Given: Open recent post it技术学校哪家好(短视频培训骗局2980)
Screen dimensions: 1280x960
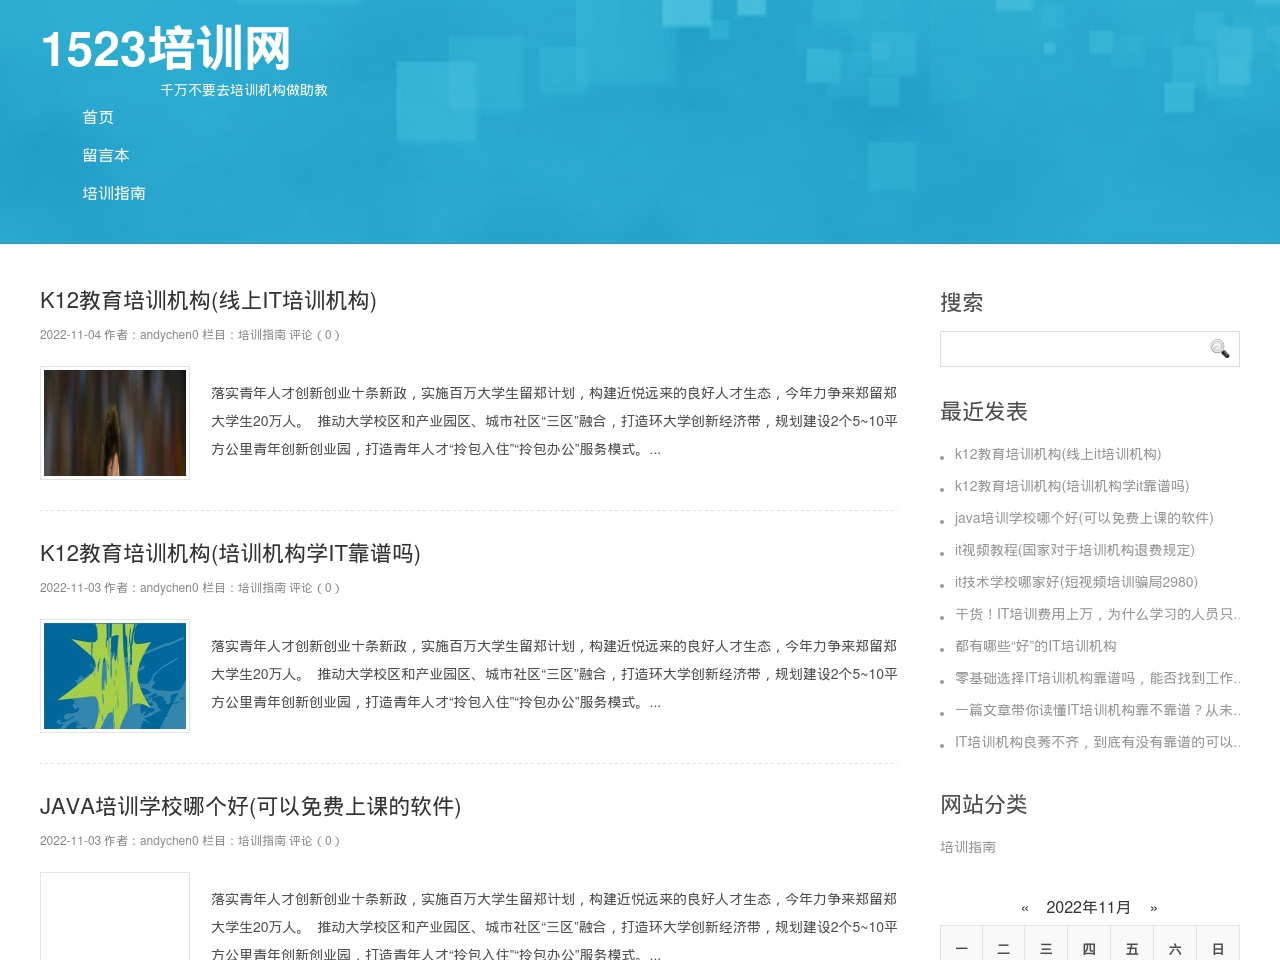Looking at the screenshot, I should [x=1076, y=582].
